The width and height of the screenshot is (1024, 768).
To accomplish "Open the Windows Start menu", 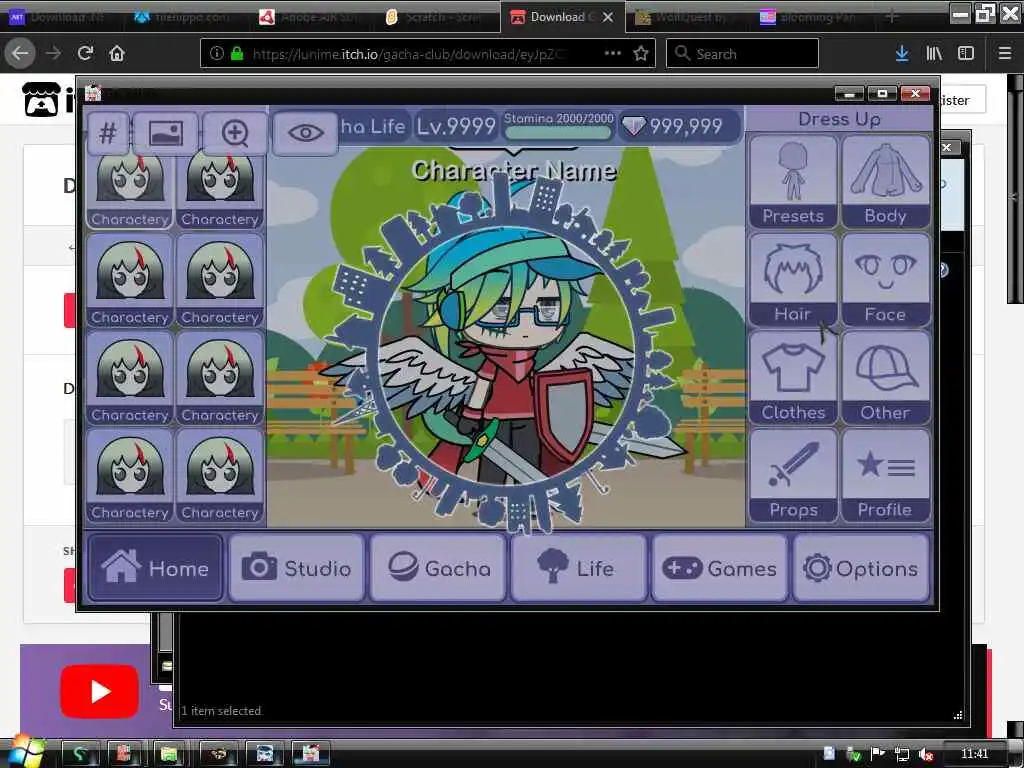I will pos(25,751).
